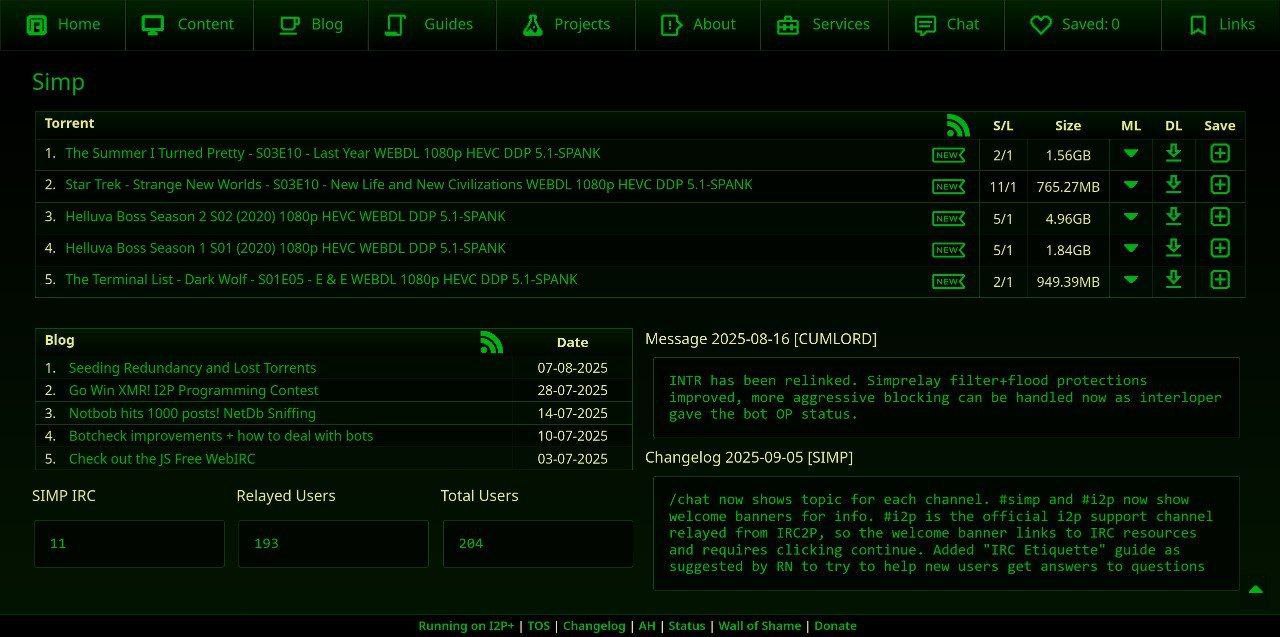Save Helluva Boss Season 2 torrent
The height and width of the screenshot is (637, 1280).
1219,217
